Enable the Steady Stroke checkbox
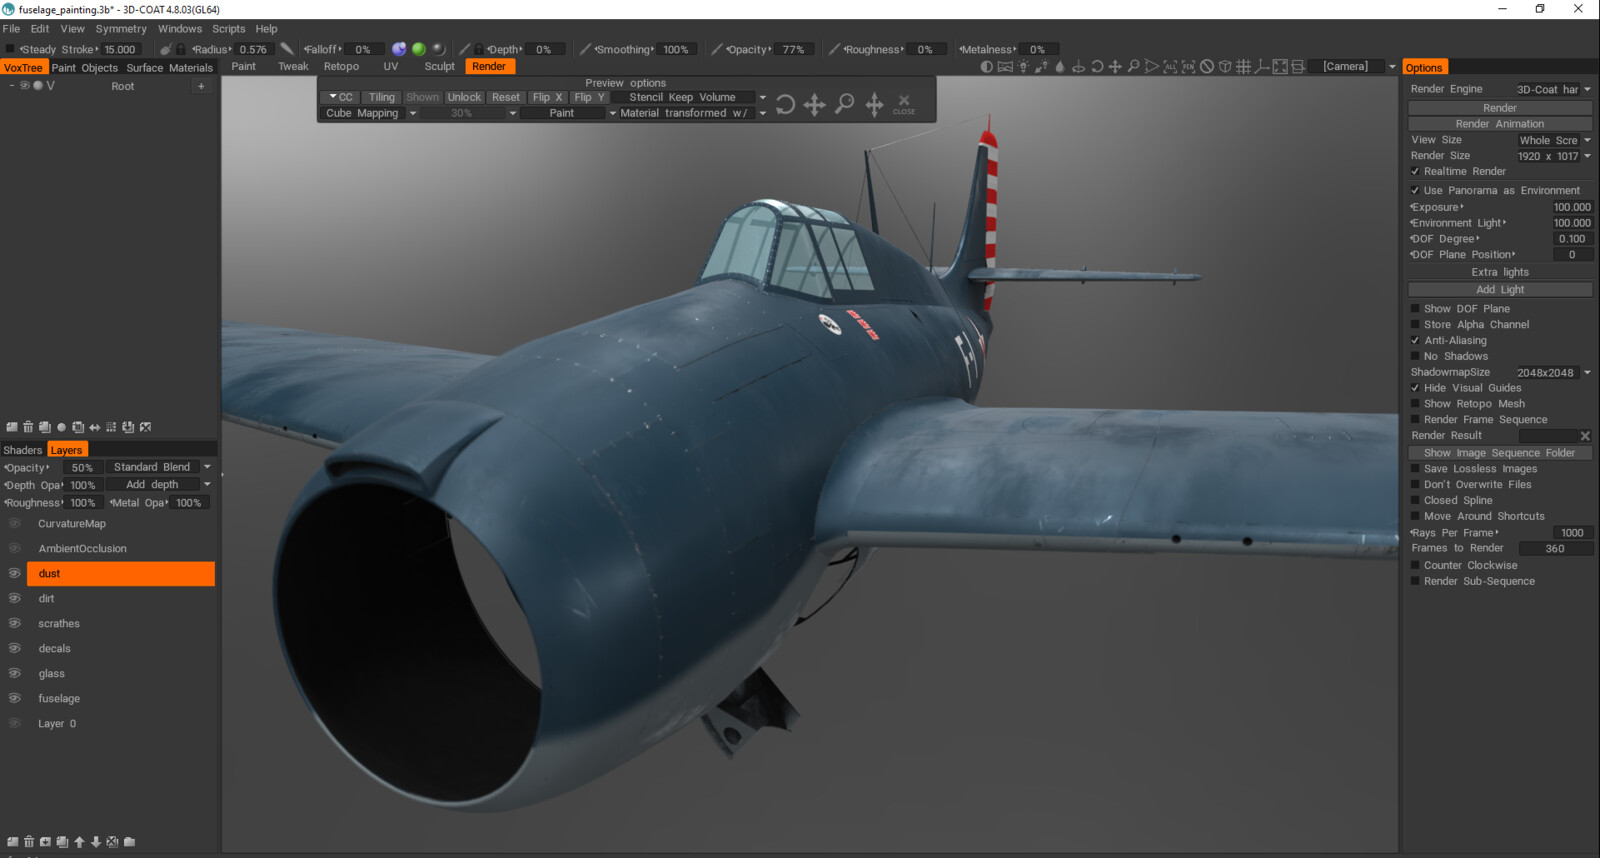This screenshot has height=858, width=1600. (x=10, y=49)
